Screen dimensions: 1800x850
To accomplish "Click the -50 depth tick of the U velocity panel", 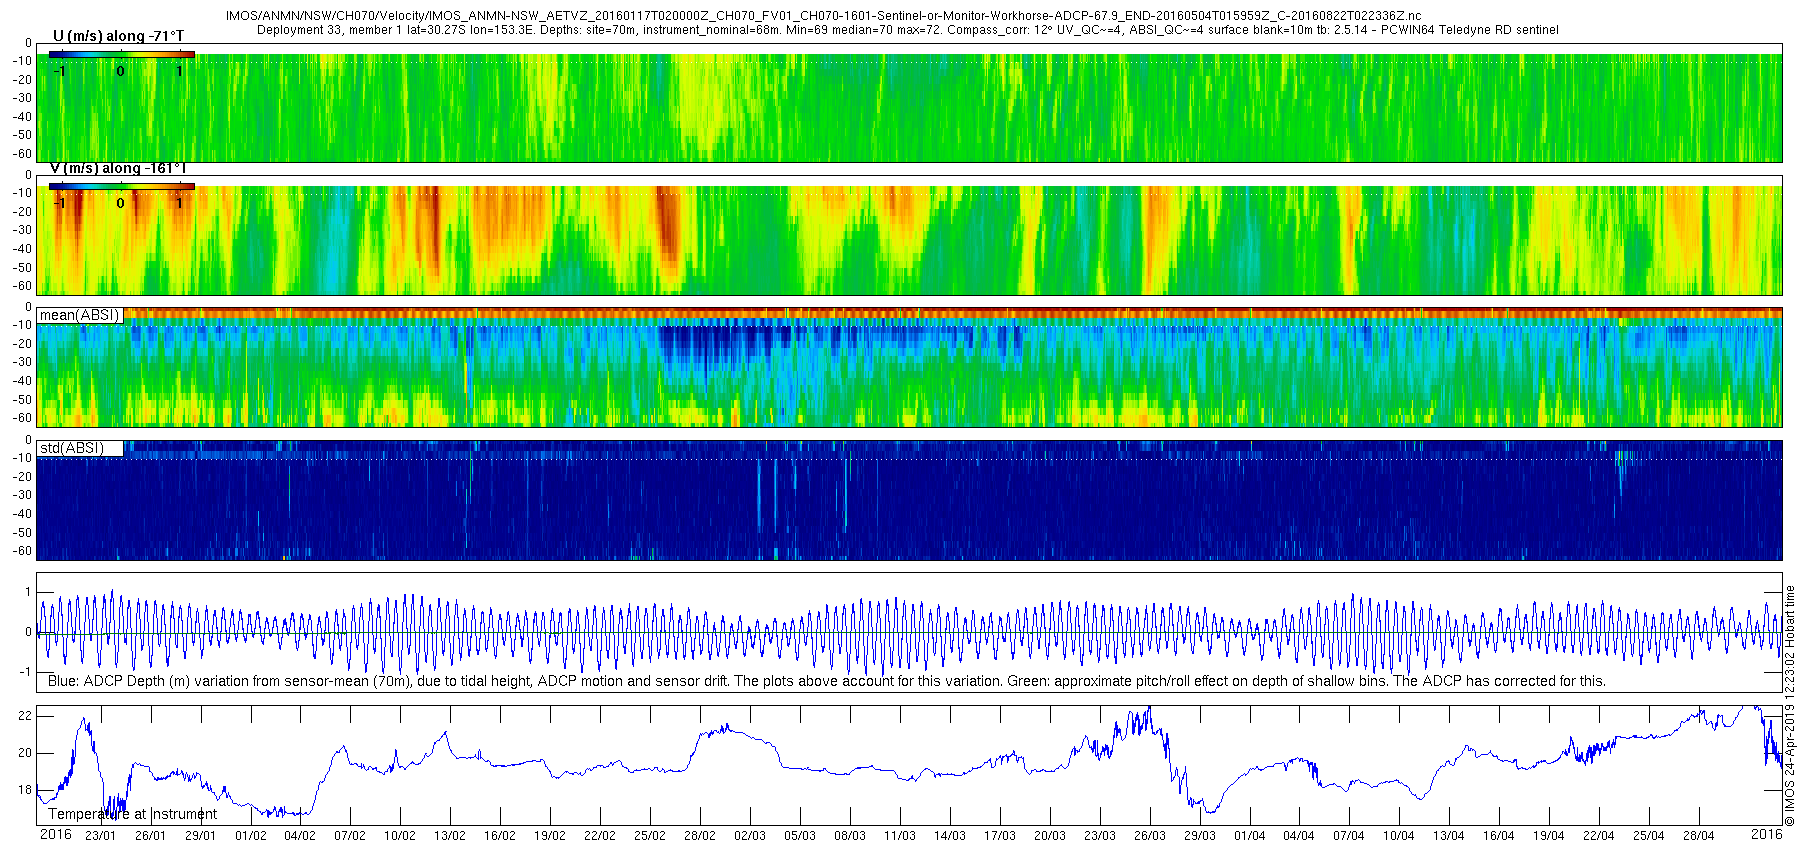I will pyautogui.click(x=22, y=135).
